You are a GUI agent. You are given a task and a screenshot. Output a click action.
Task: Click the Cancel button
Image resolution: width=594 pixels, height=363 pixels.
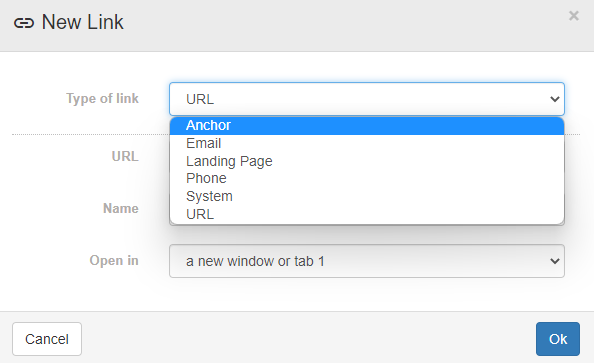click(x=47, y=339)
